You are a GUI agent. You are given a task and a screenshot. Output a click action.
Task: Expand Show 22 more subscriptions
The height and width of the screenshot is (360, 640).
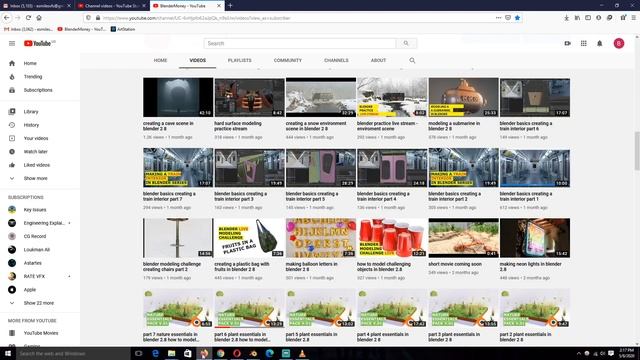40,303
